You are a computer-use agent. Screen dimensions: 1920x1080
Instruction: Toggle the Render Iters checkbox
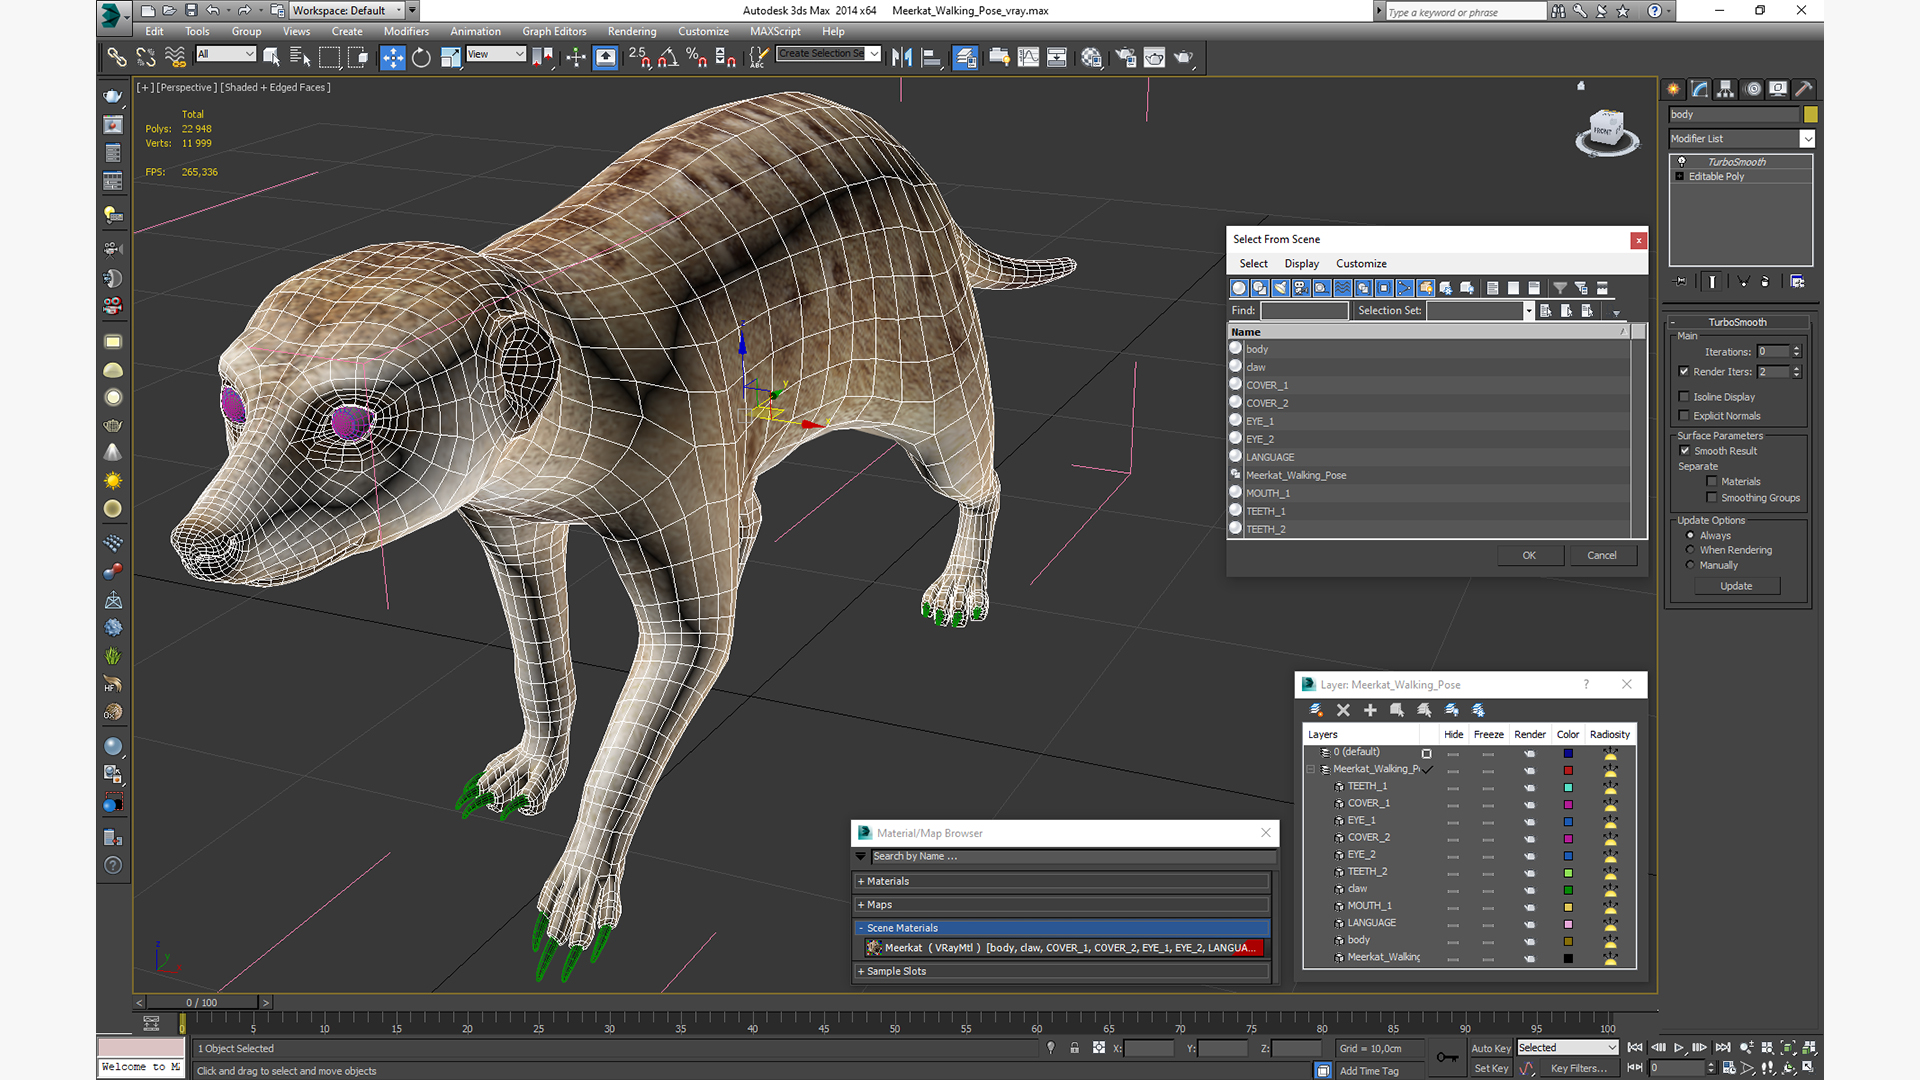coord(1684,372)
